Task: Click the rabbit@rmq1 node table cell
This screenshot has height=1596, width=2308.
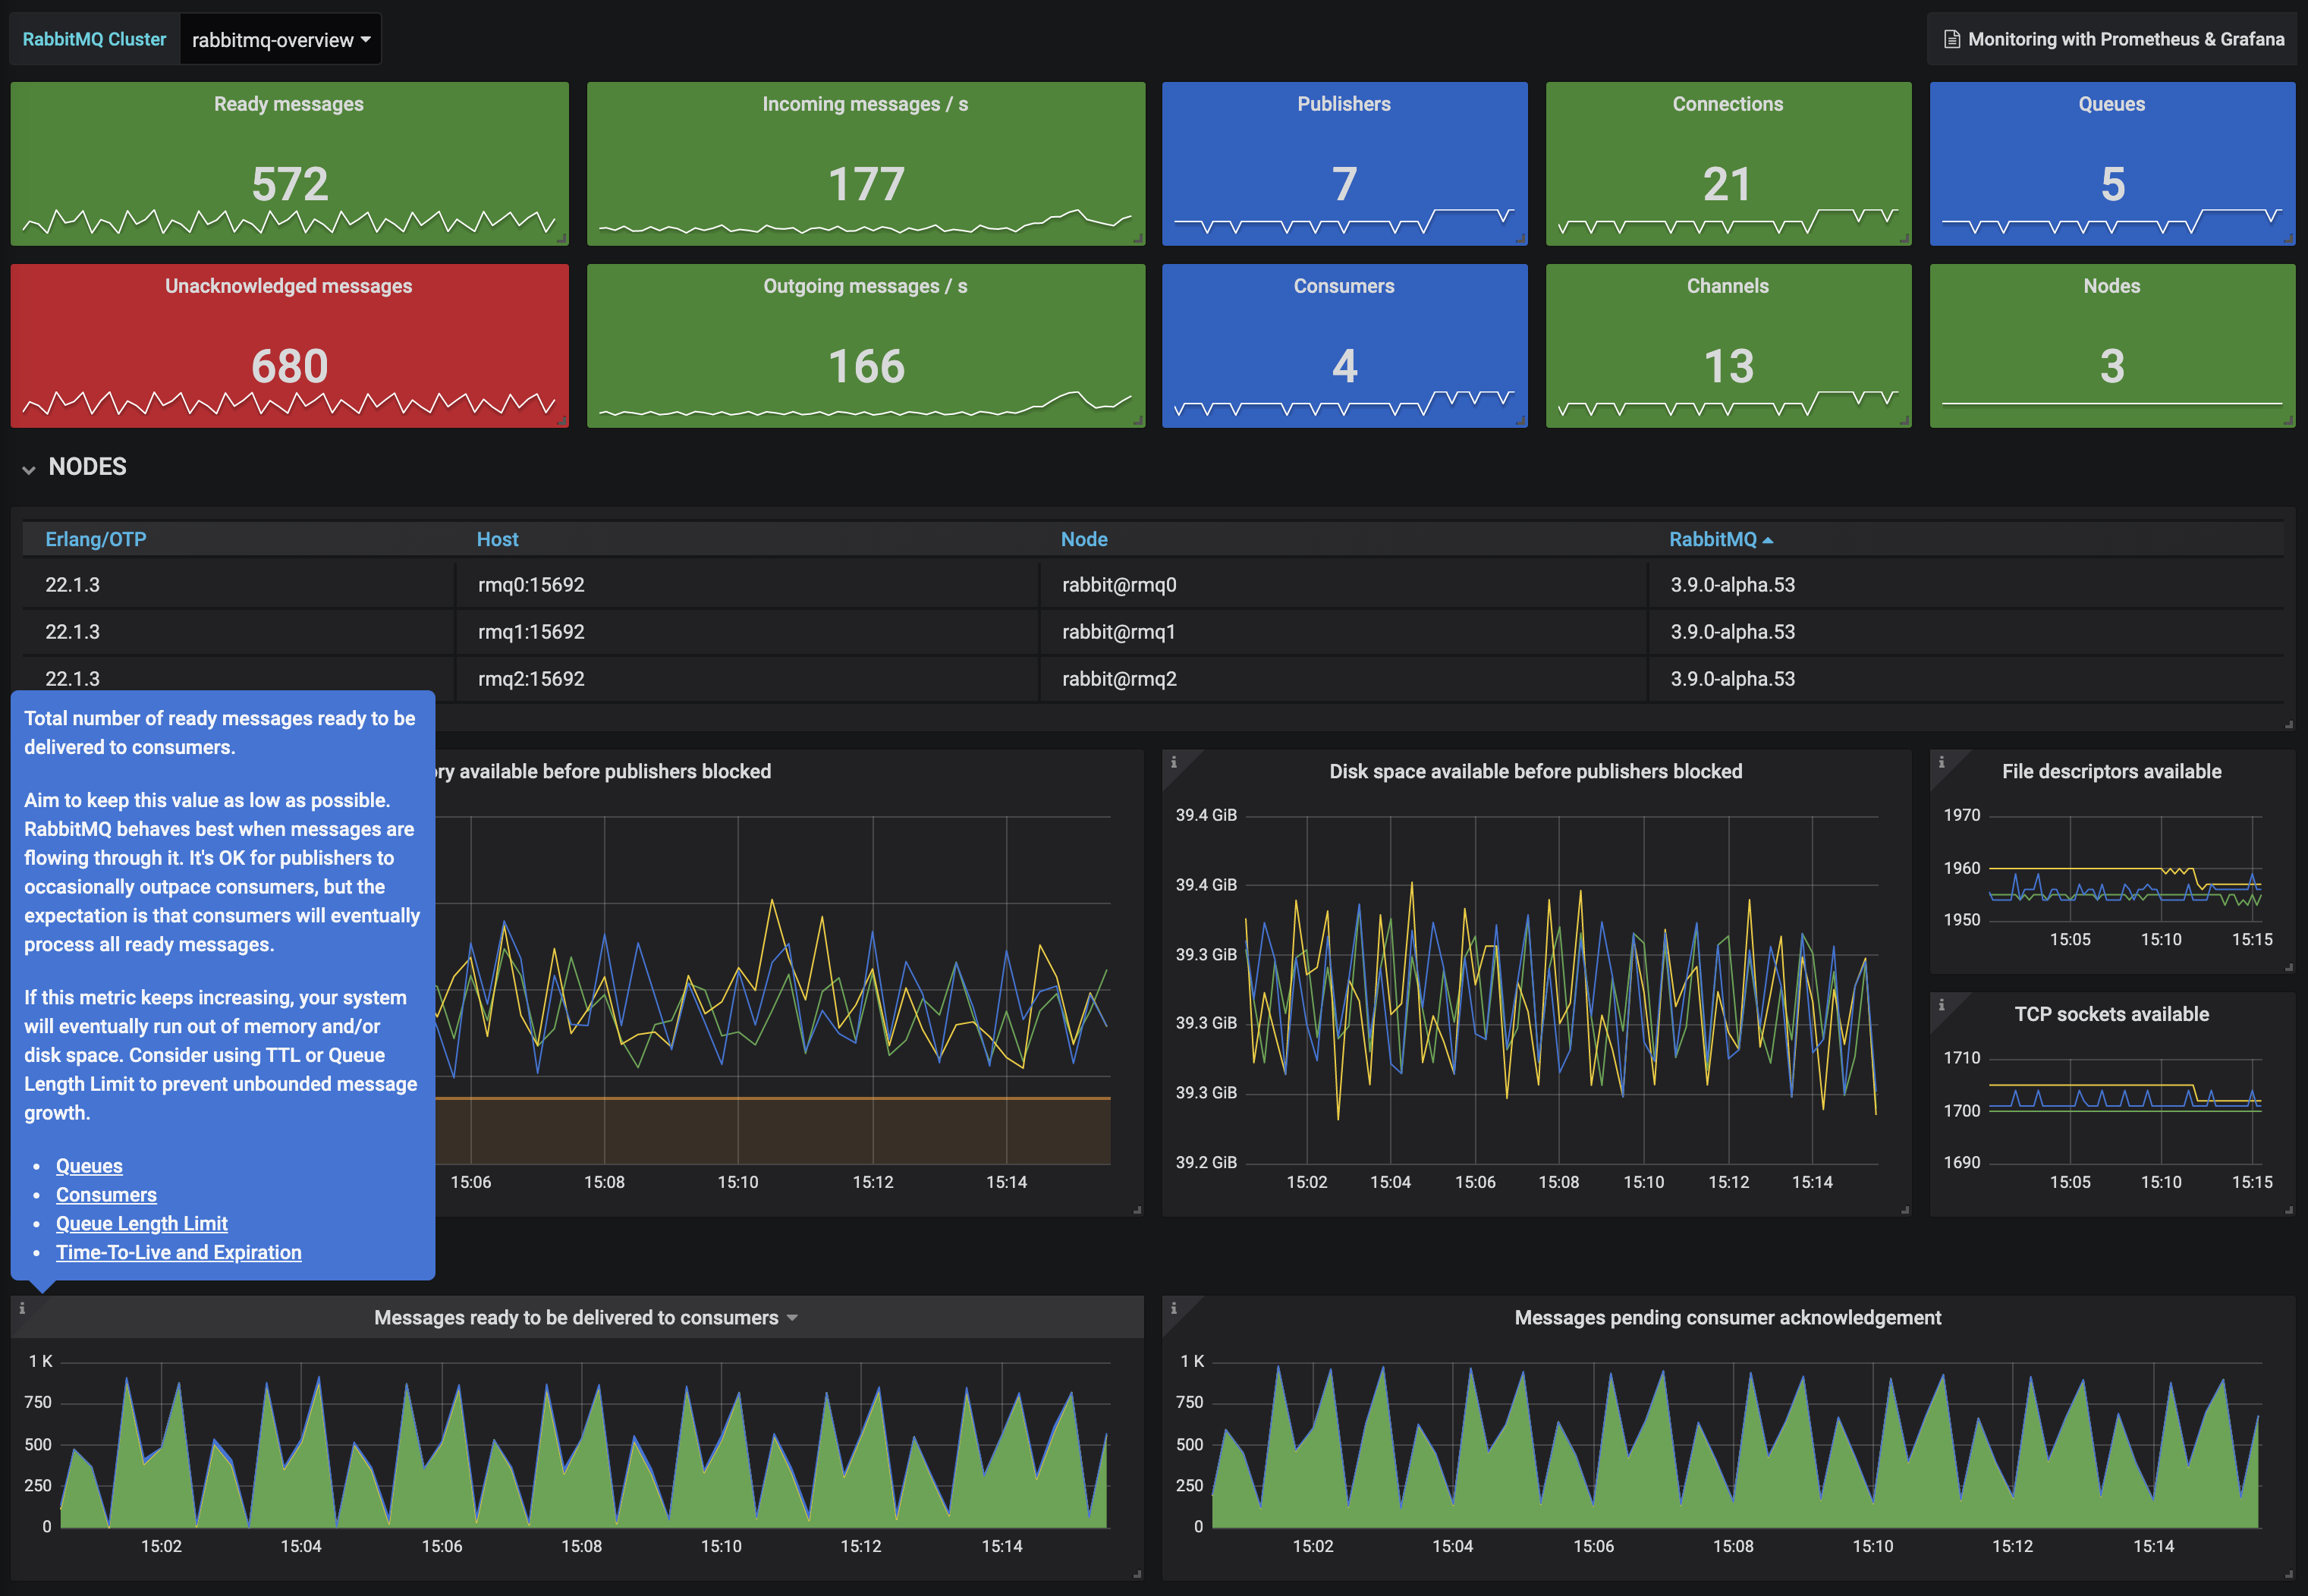Action: (x=1118, y=632)
